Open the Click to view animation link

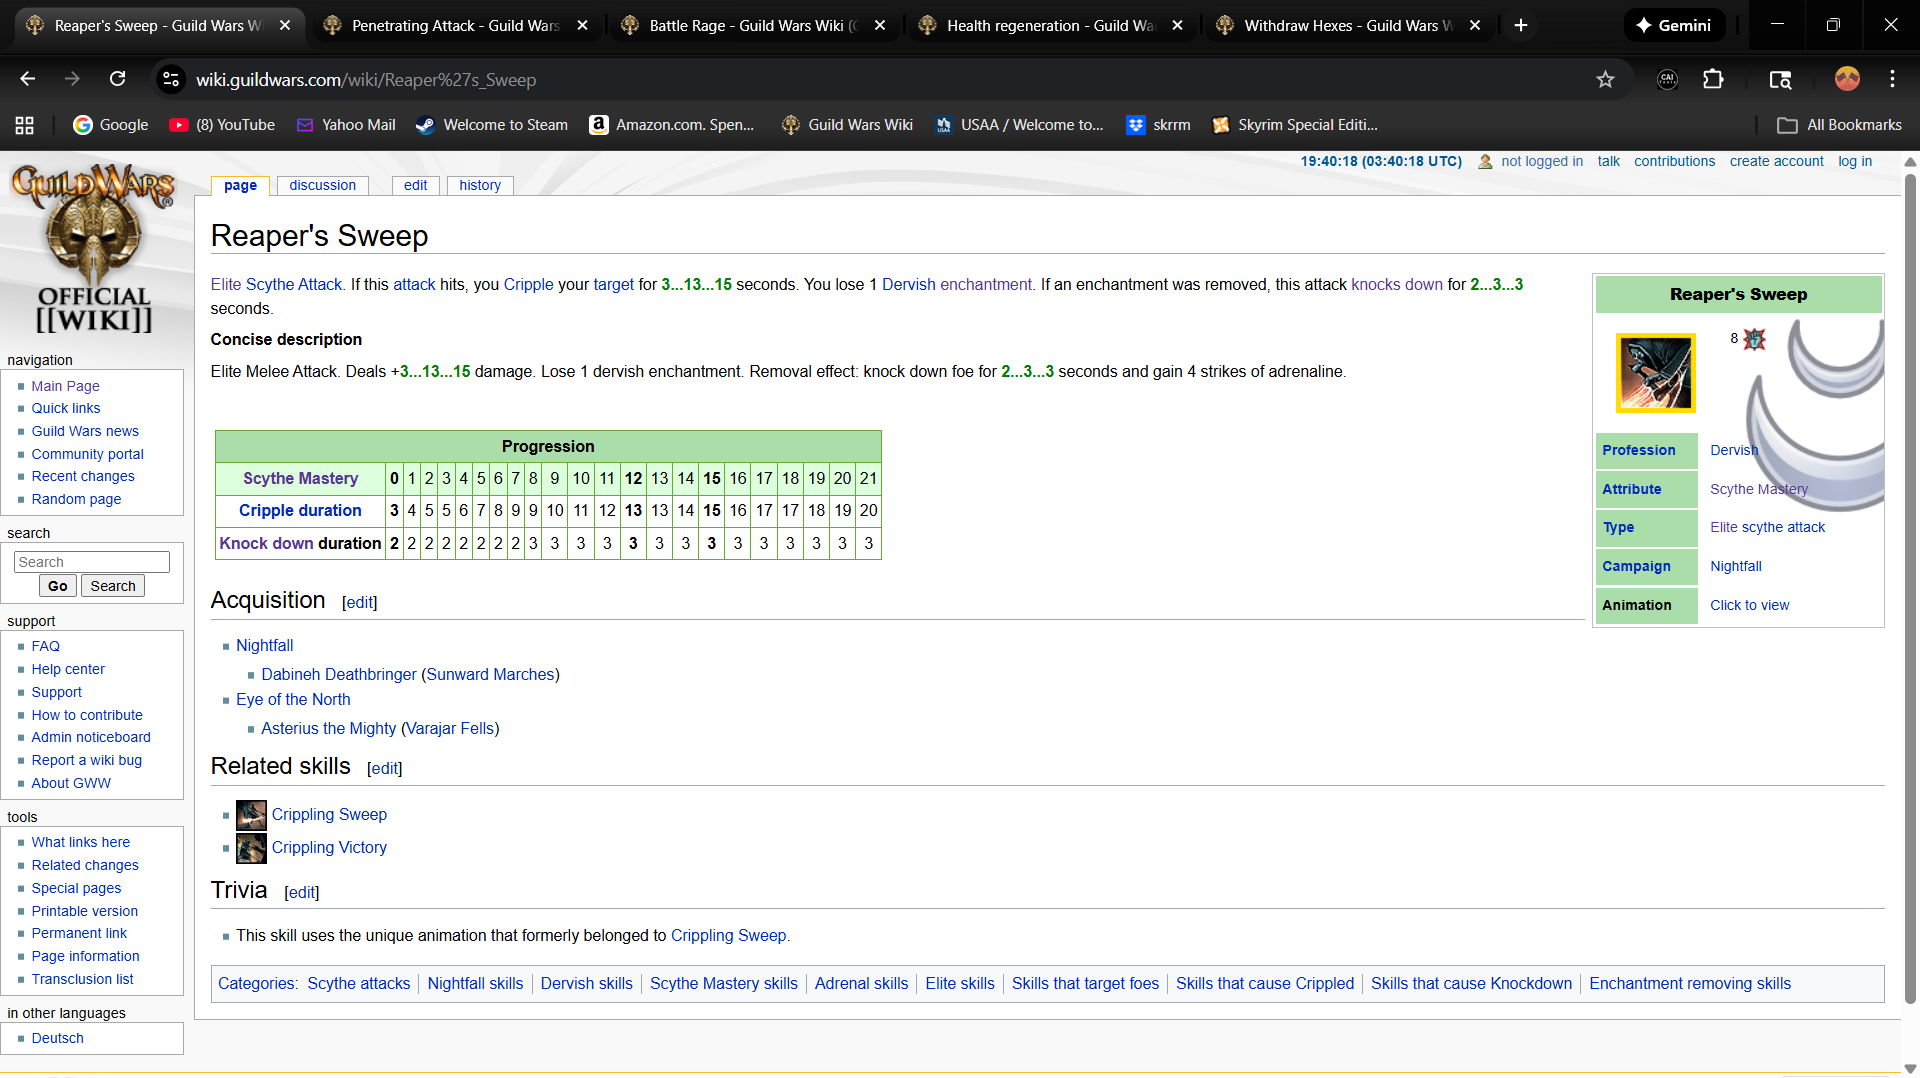[1750, 605]
